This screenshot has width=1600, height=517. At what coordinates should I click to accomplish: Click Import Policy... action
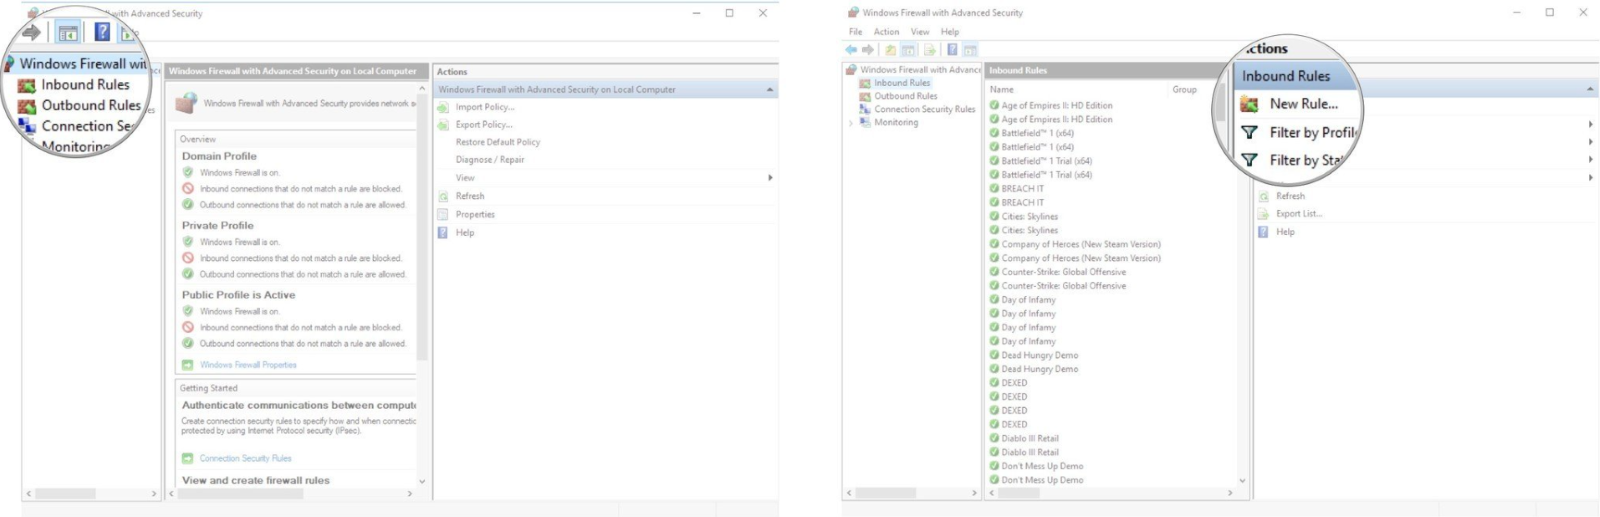485,107
